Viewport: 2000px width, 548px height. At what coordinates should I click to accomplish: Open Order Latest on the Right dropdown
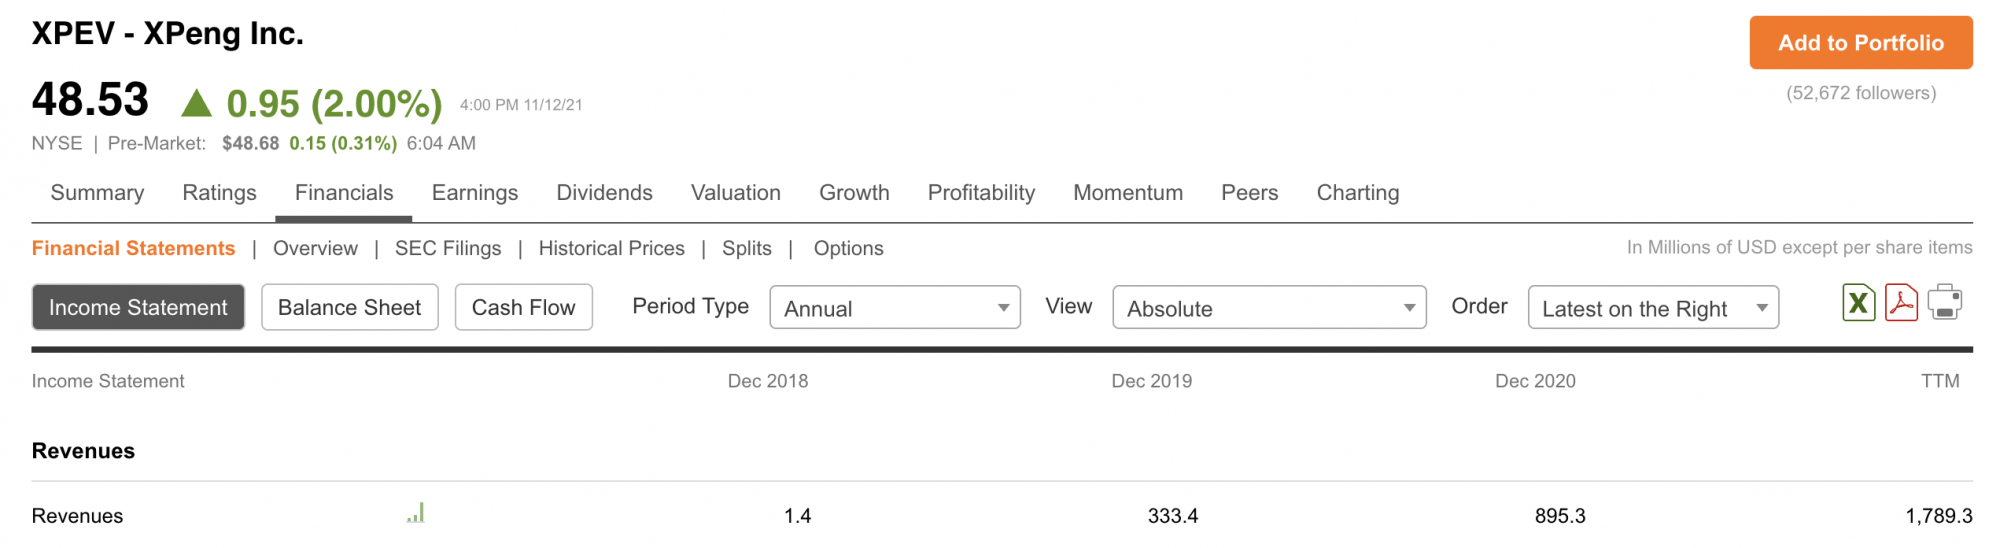(x=1653, y=308)
